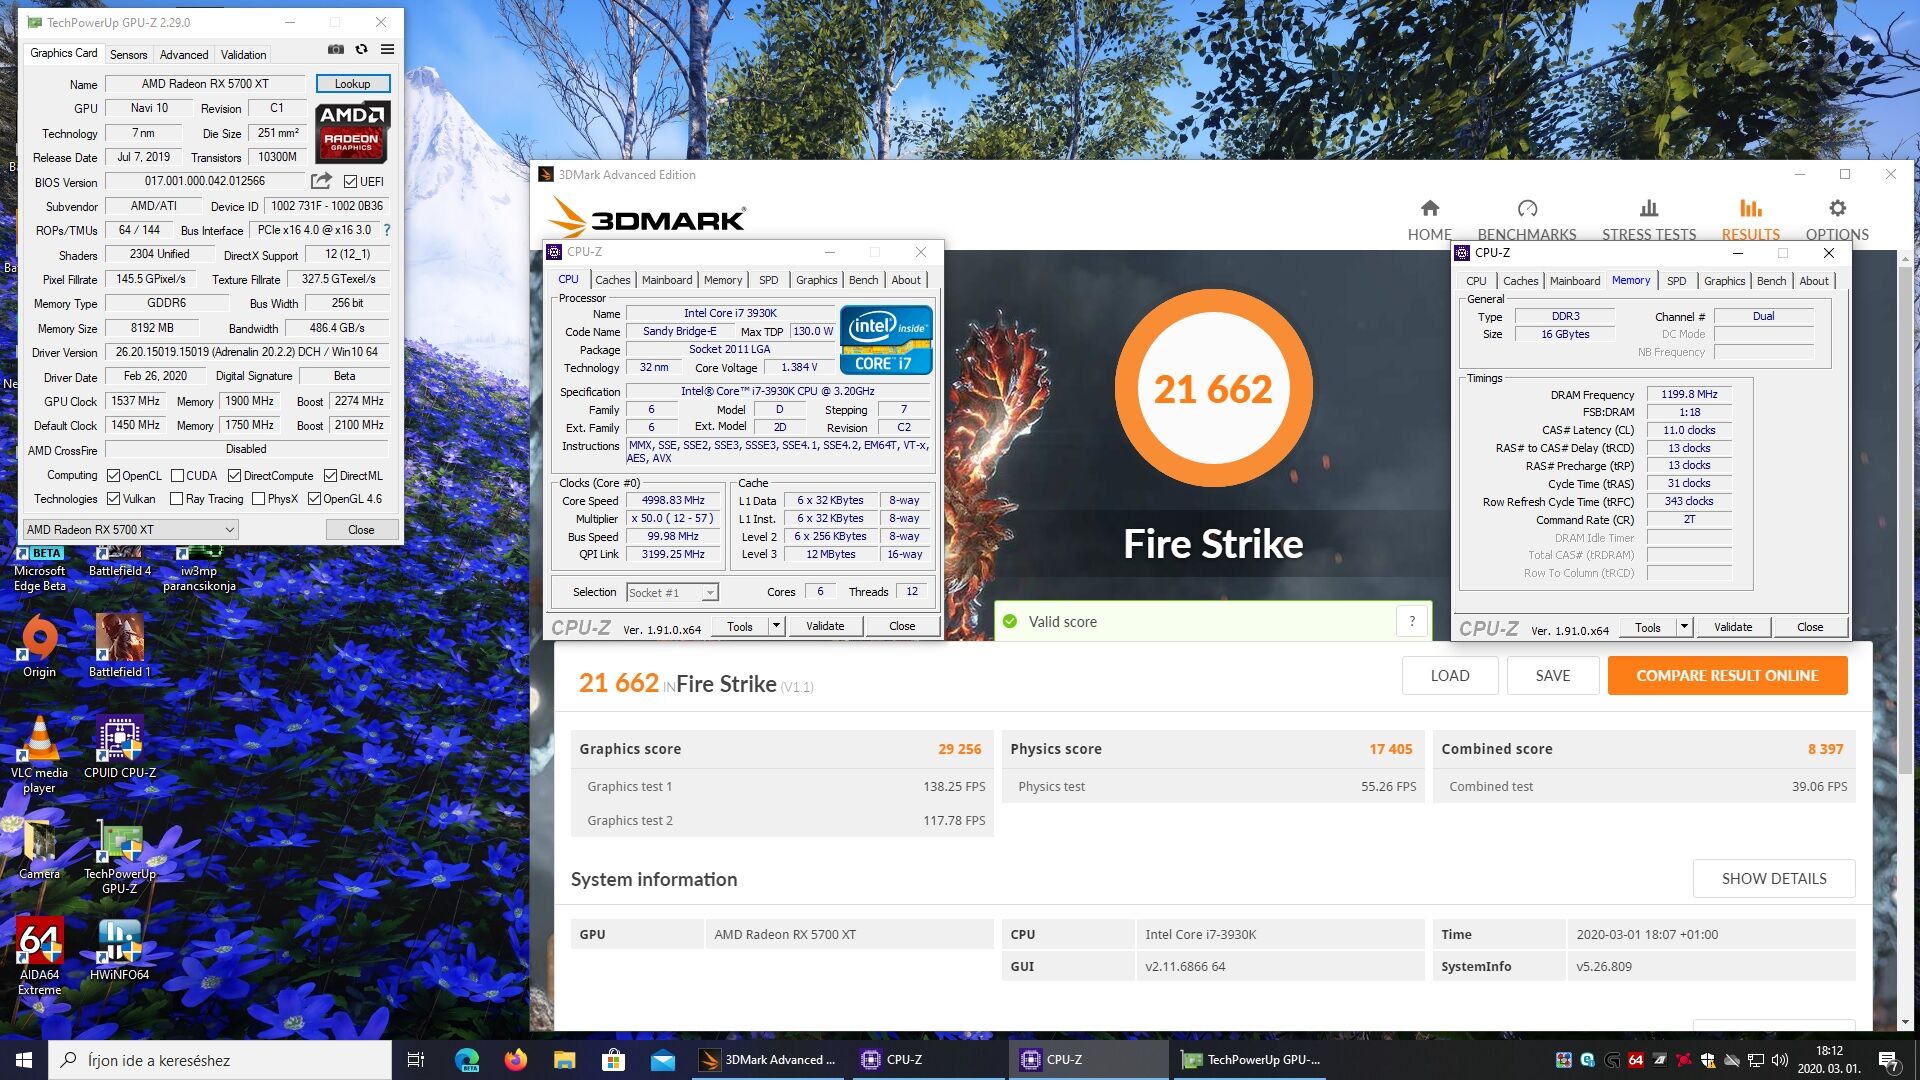Launch Firefox from the taskbar
This screenshot has height=1080, width=1920.
(x=515, y=1060)
